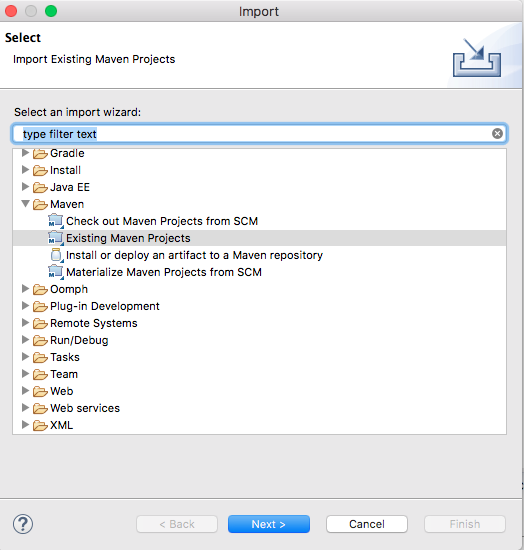Click the artifact jar icon for Install or deploy
This screenshot has height=550, width=524.
56,255
